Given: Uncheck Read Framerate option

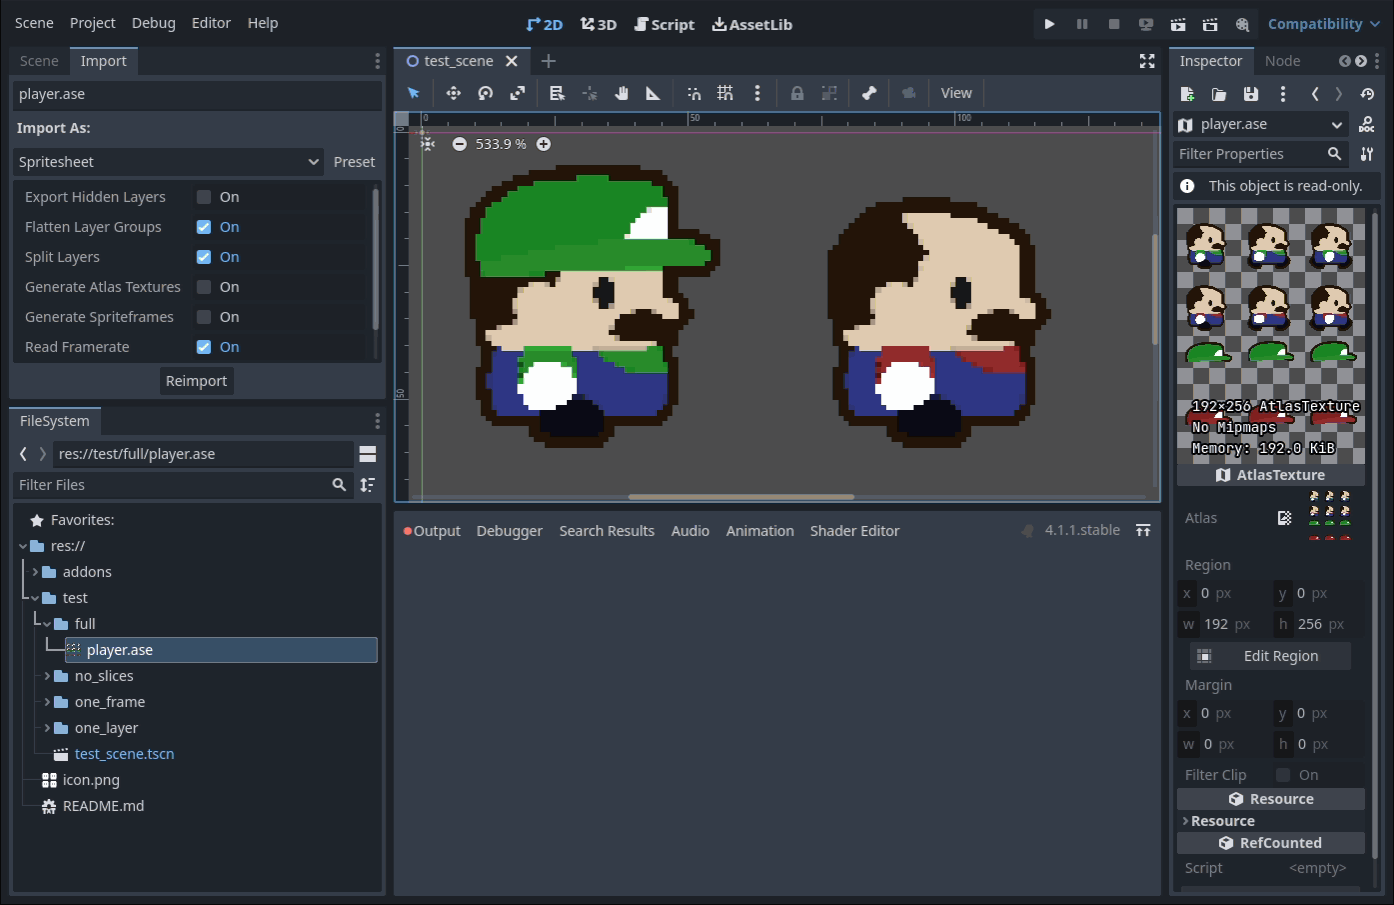Looking at the screenshot, I should pyautogui.click(x=204, y=347).
